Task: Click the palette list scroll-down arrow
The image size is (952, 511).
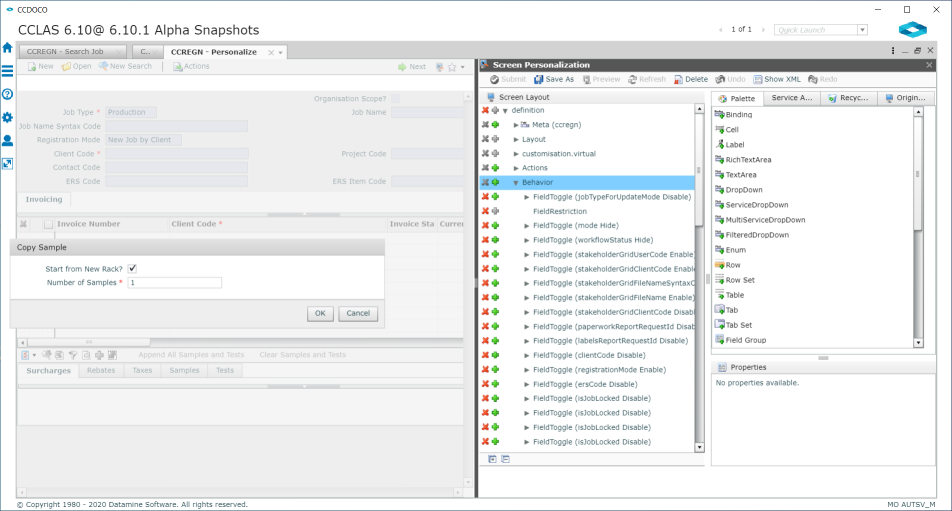Action: (x=918, y=343)
